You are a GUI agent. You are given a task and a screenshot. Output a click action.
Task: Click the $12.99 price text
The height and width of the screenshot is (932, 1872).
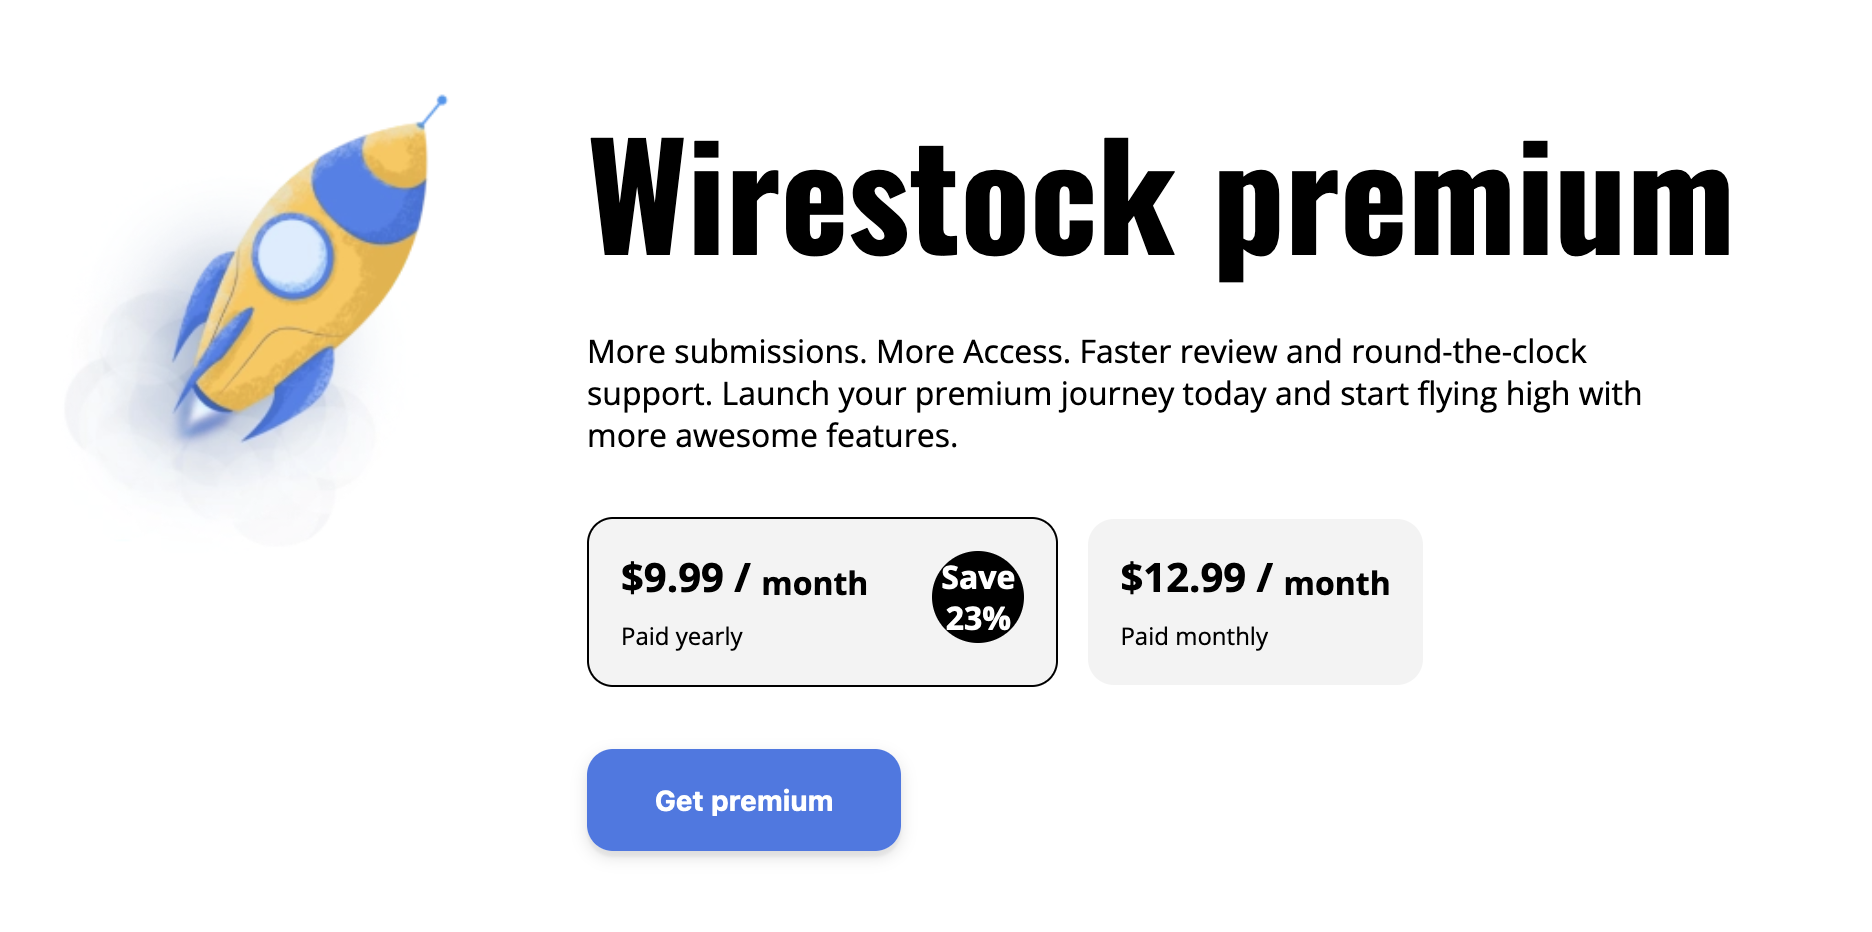click(1183, 578)
